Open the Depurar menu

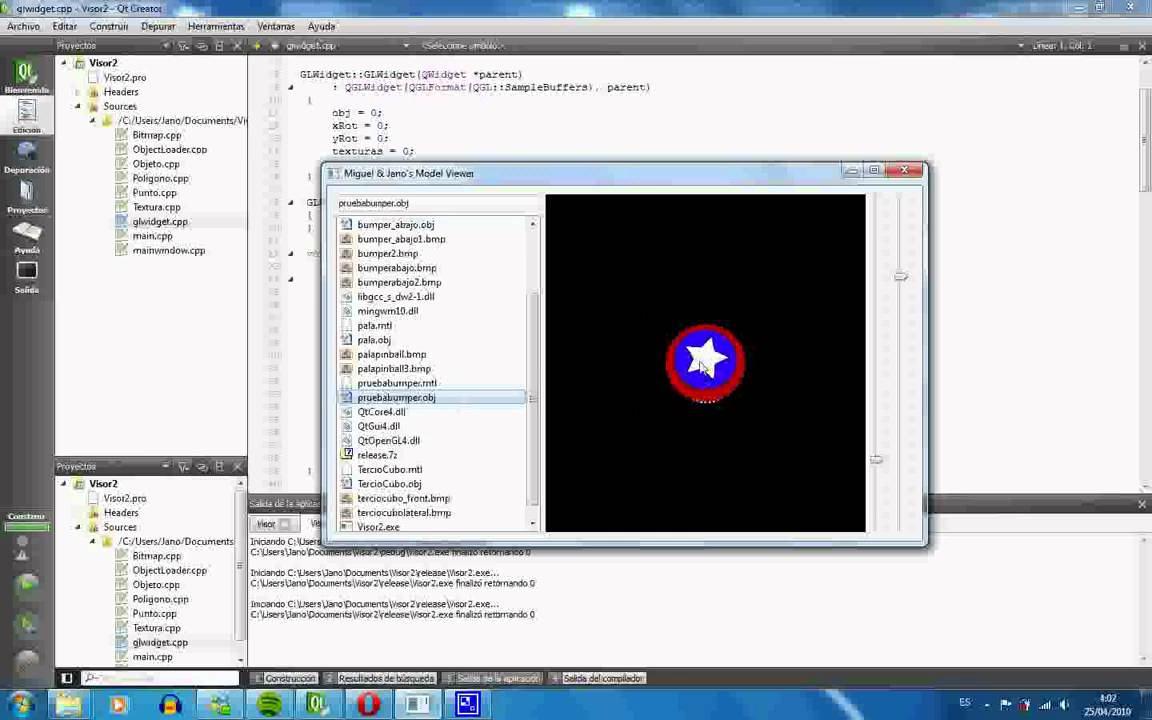coord(158,26)
